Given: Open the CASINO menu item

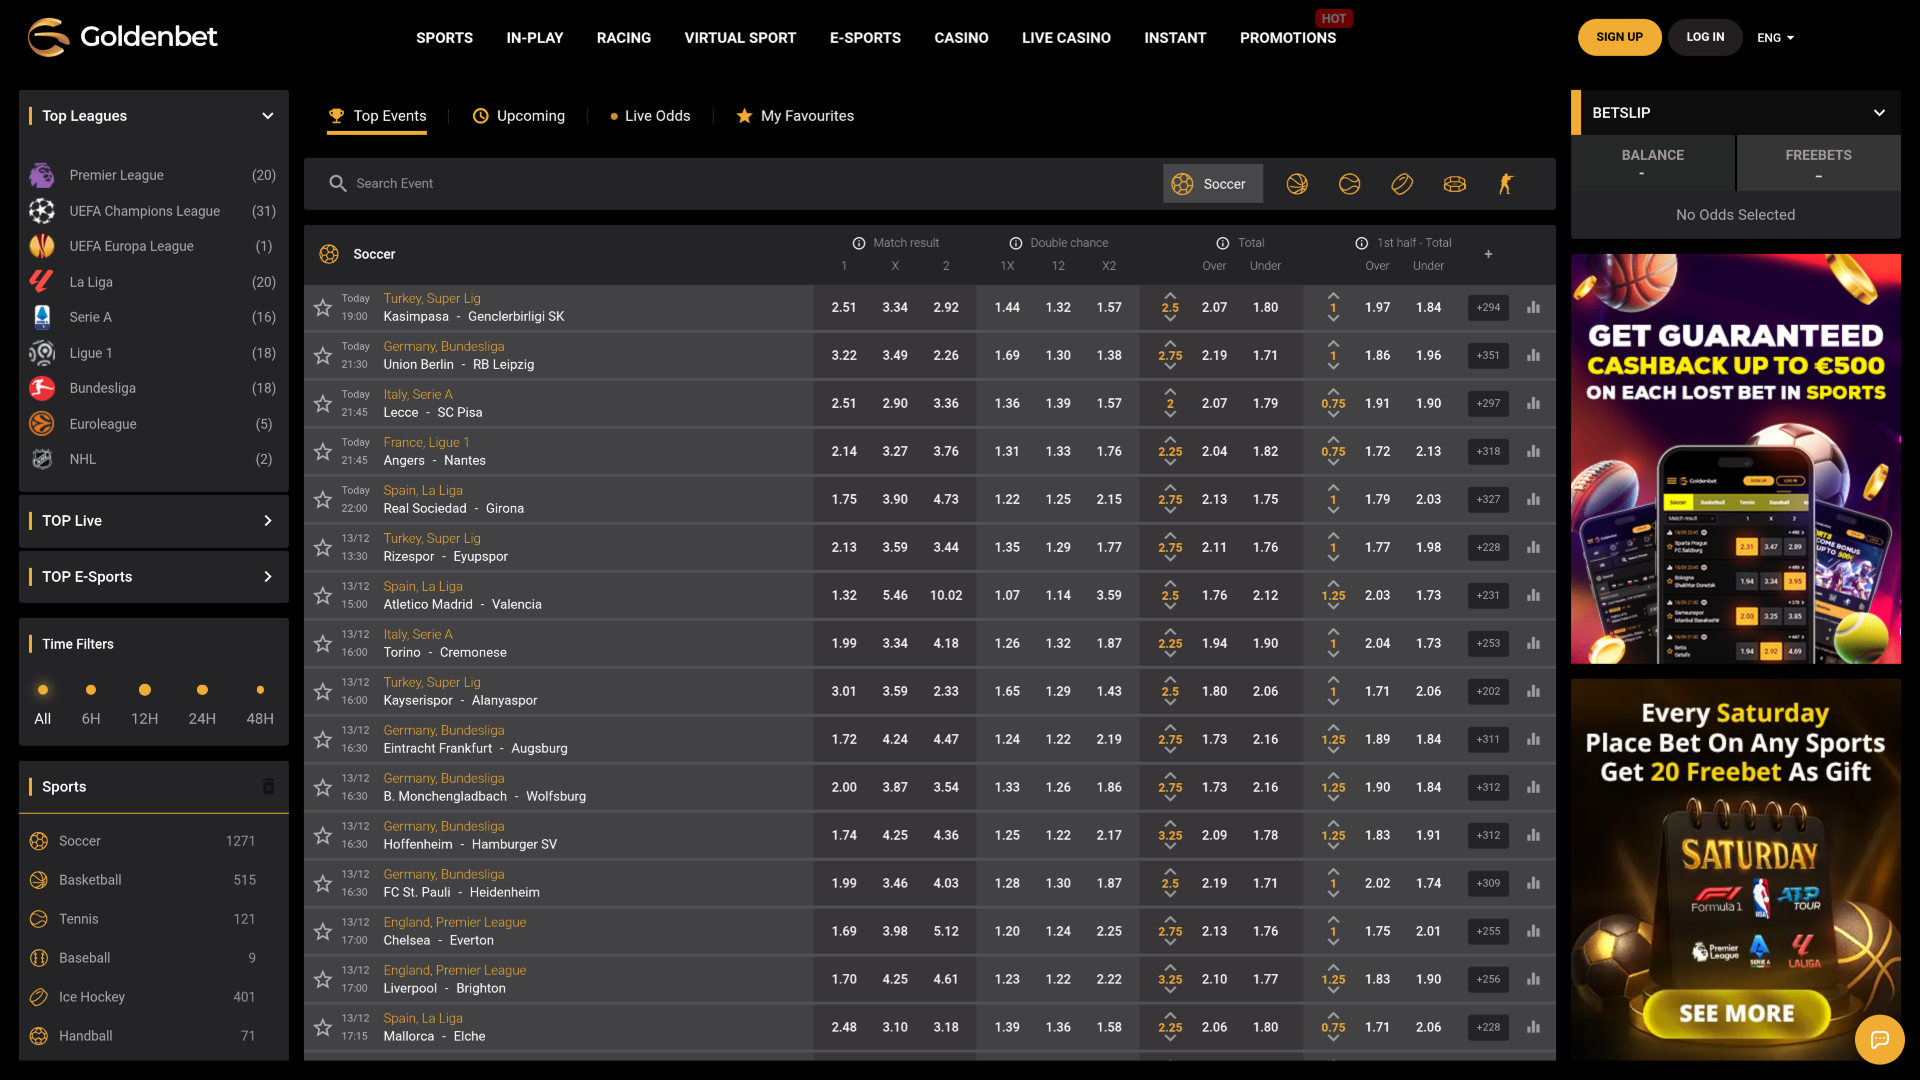Looking at the screenshot, I should (961, 37).
